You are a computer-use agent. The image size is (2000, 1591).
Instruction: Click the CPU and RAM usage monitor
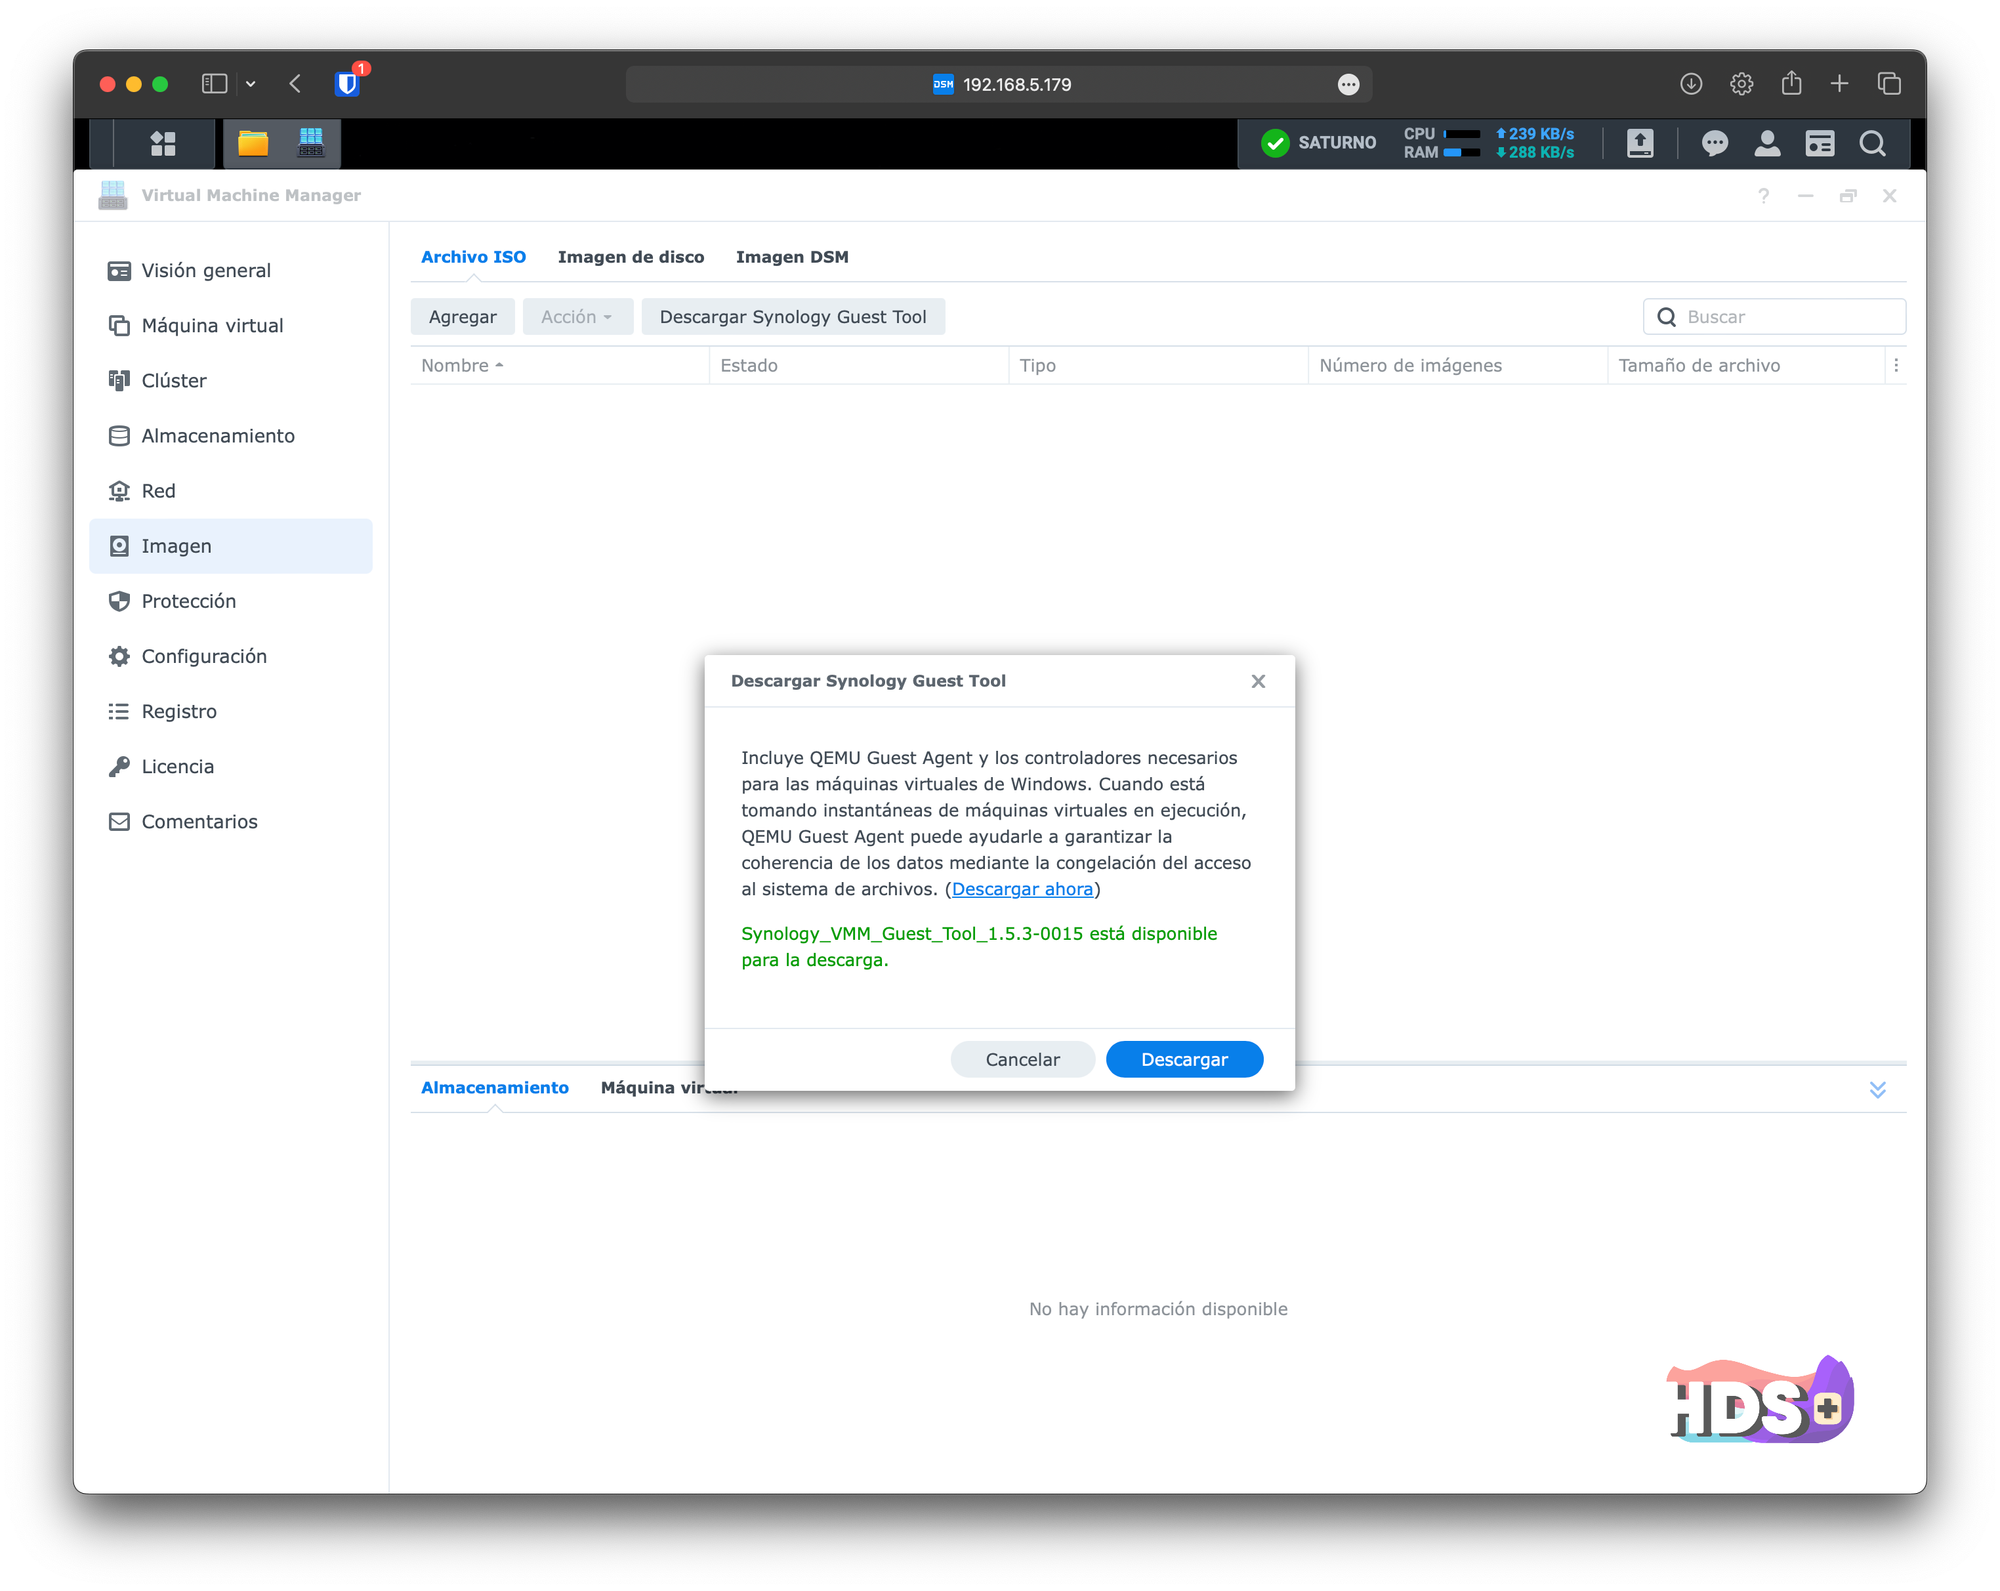(x=1489, y=144)
